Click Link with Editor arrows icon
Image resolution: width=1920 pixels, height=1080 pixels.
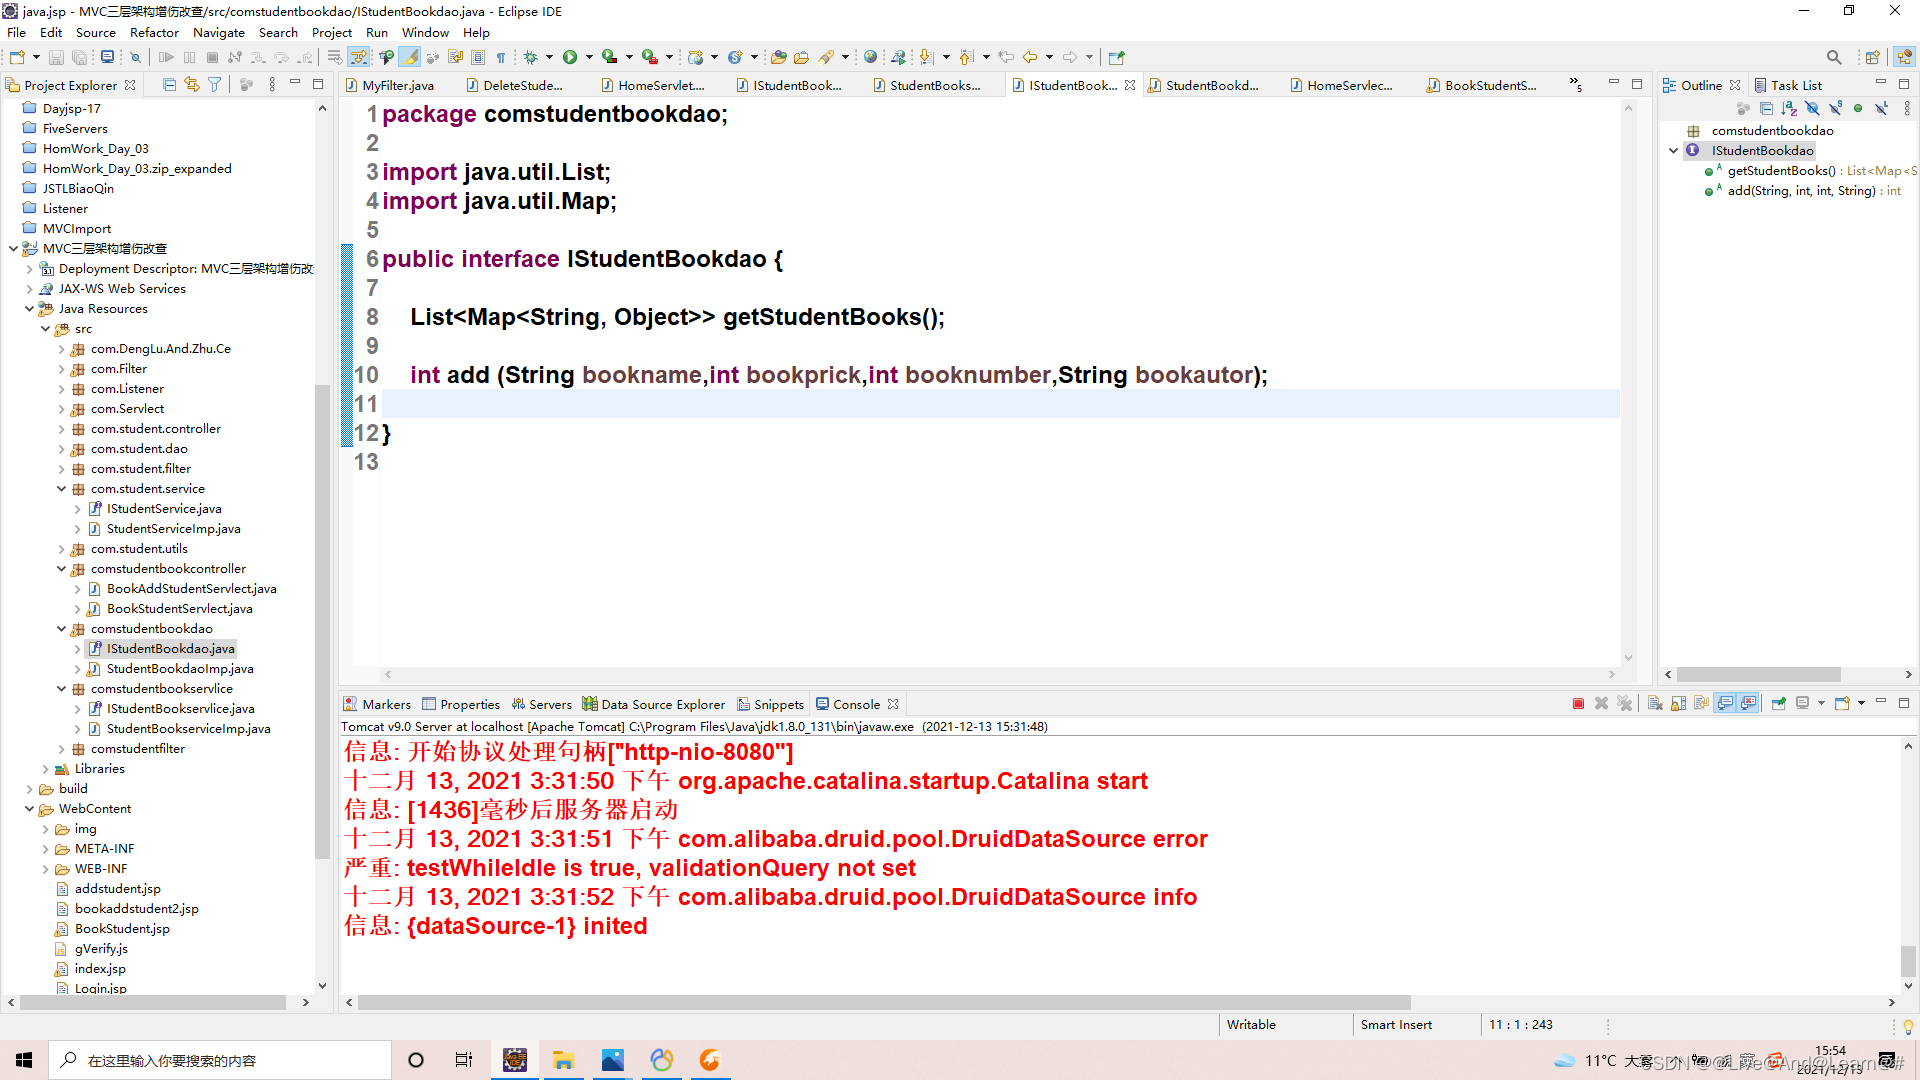point(192,85)
